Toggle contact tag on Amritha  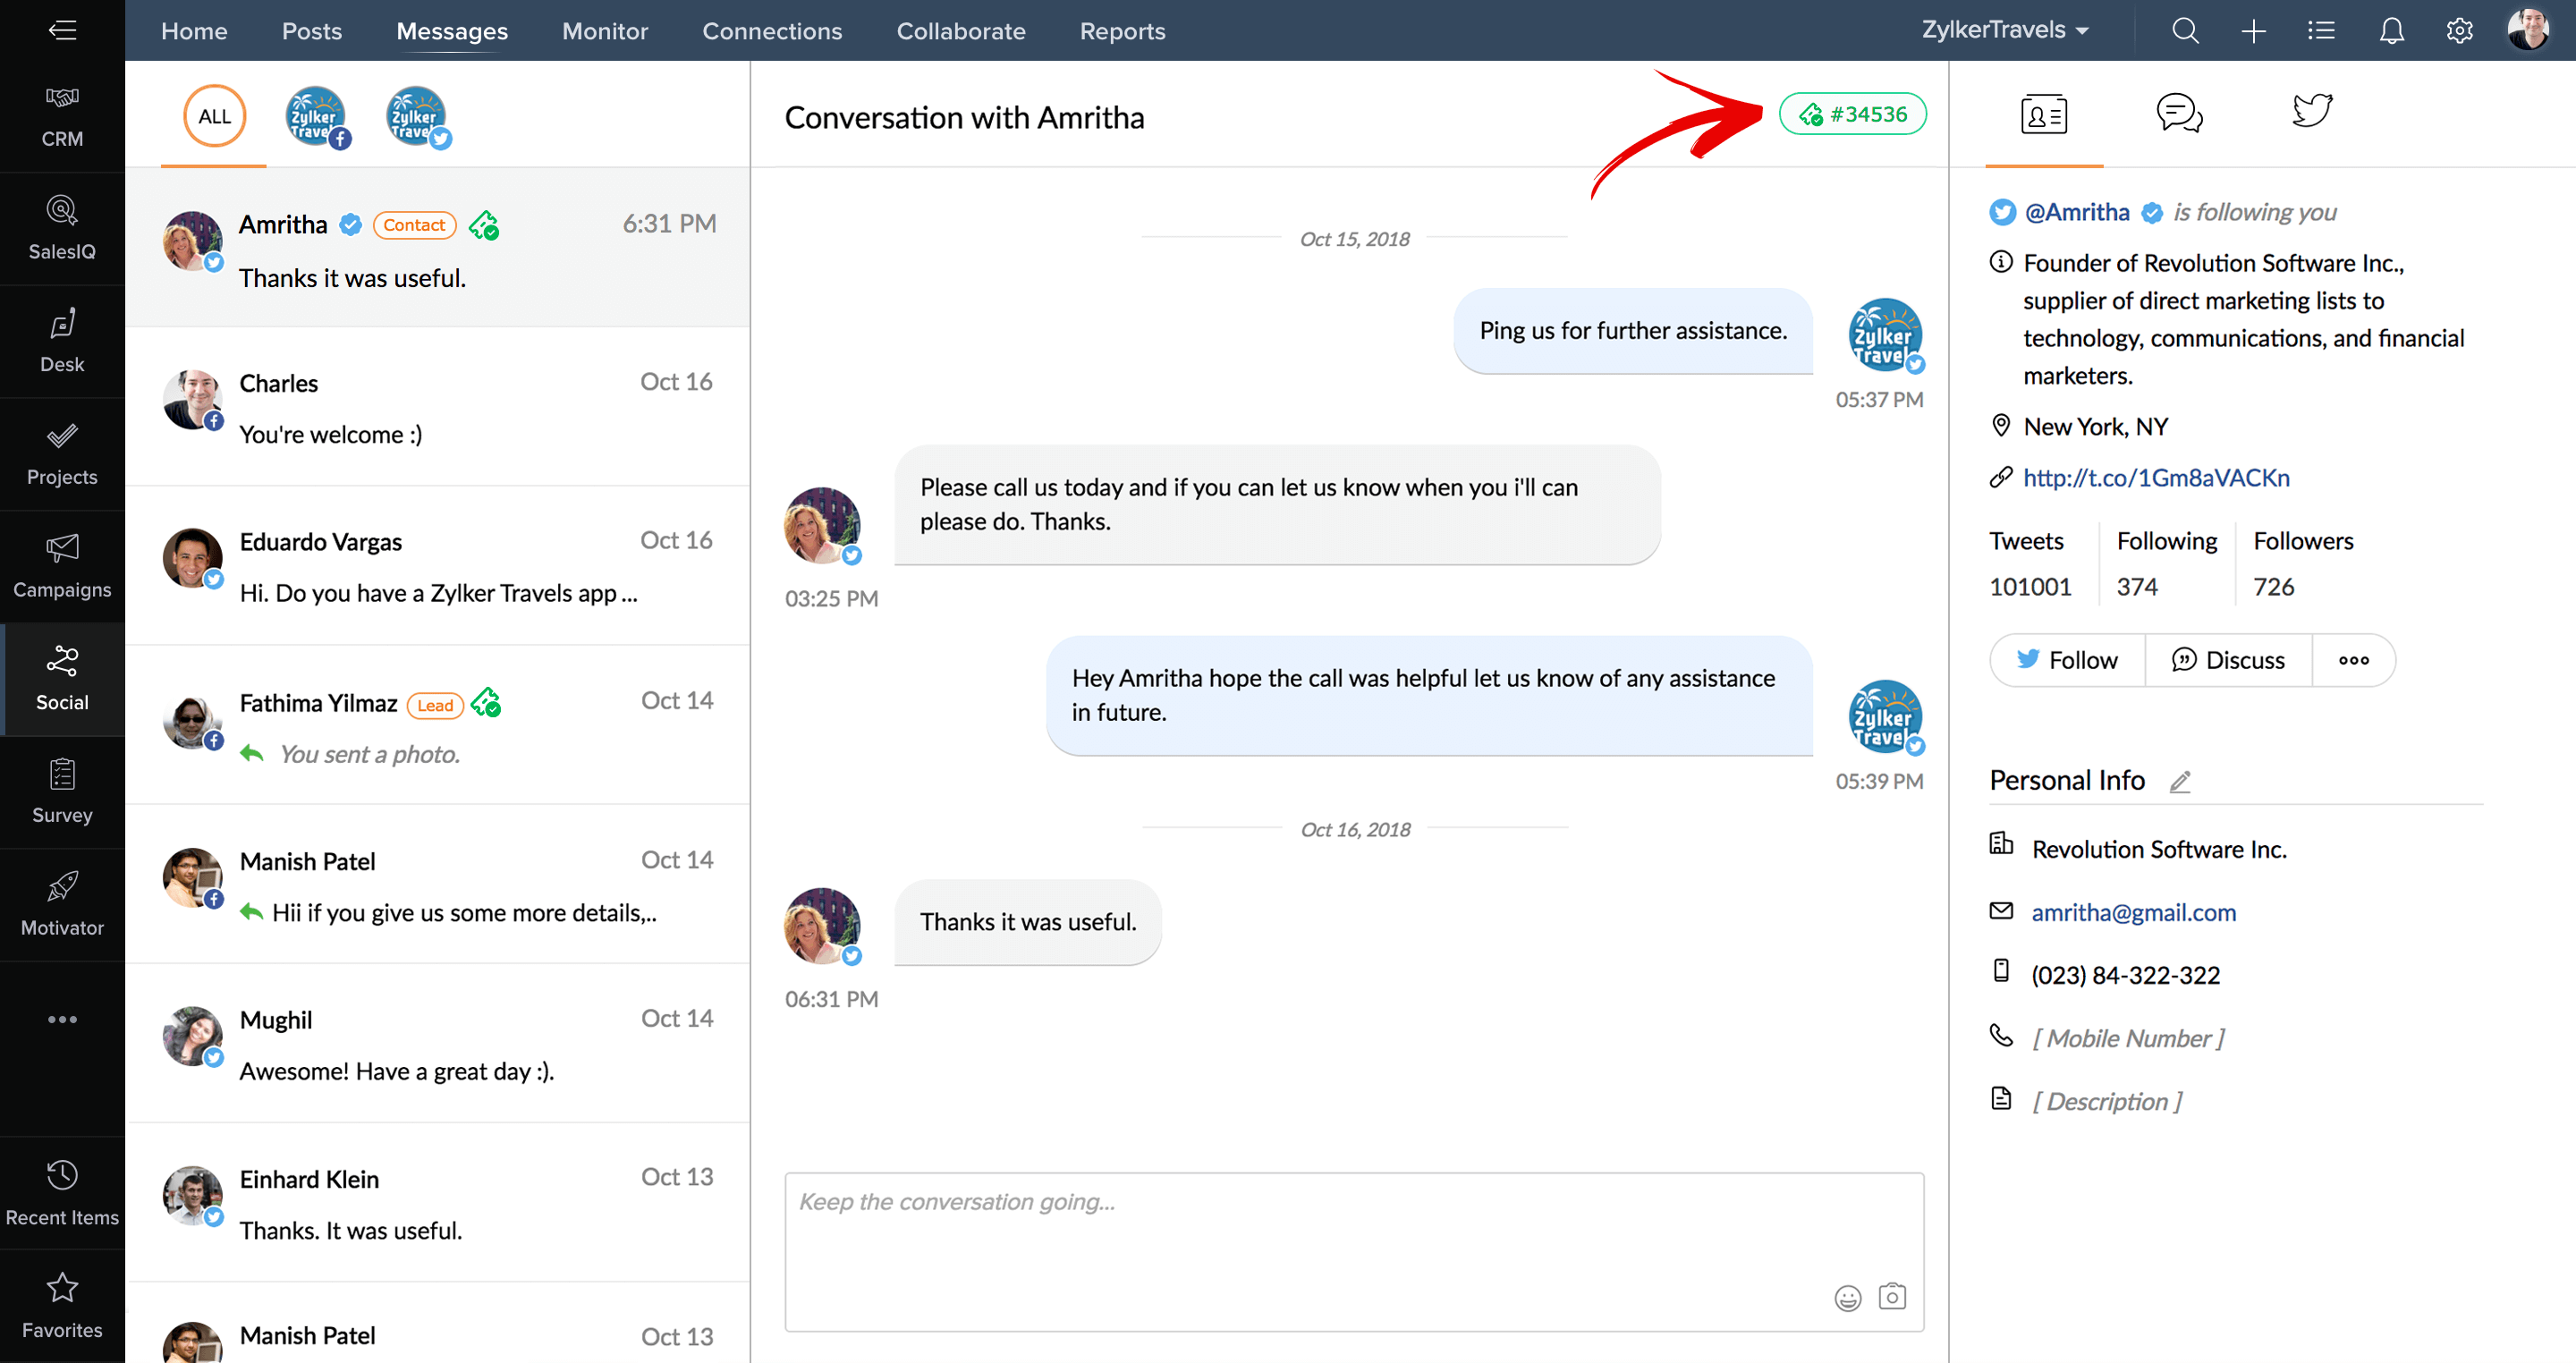pos(412,224)
